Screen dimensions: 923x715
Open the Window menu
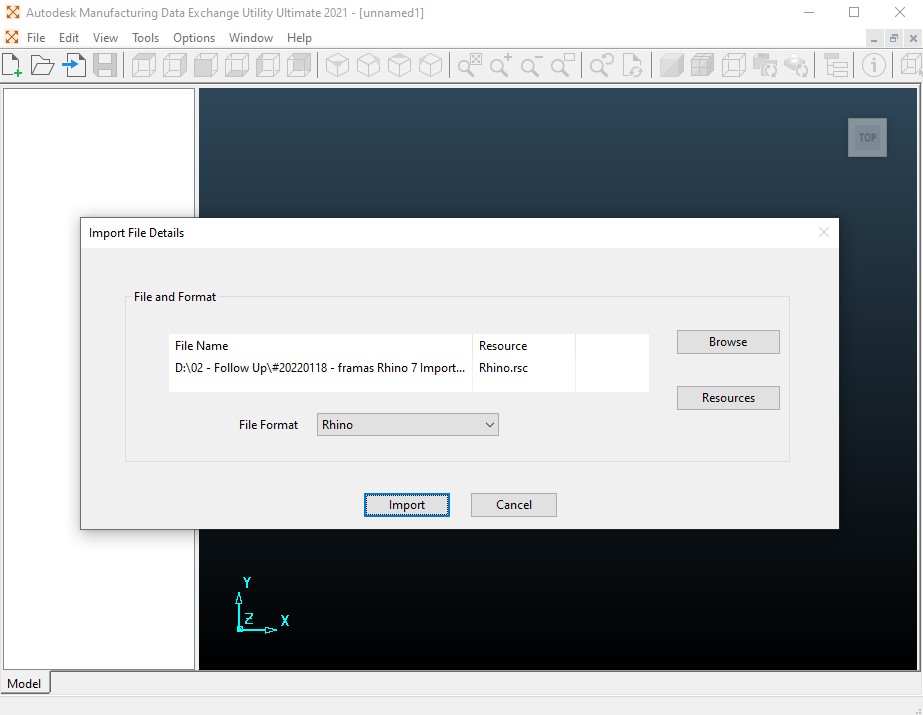pos(251,38)
